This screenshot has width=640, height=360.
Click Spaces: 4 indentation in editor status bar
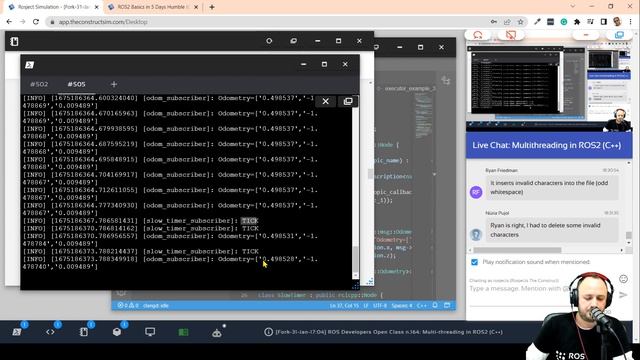point(402,305)
